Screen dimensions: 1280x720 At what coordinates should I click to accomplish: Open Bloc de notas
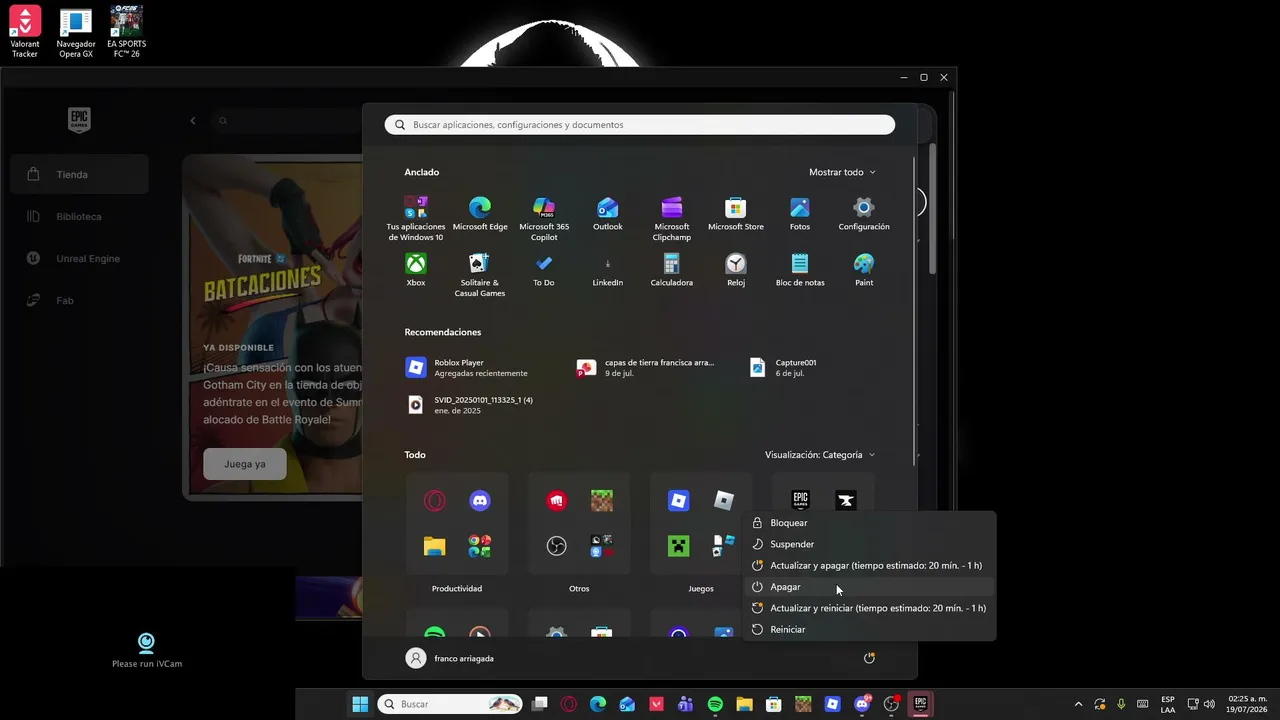click(x=800, y=269)
